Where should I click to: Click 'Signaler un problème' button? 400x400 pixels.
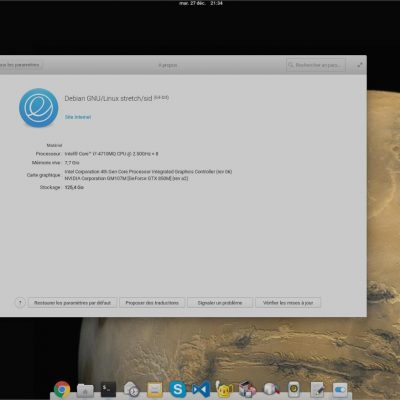[220, 303]
